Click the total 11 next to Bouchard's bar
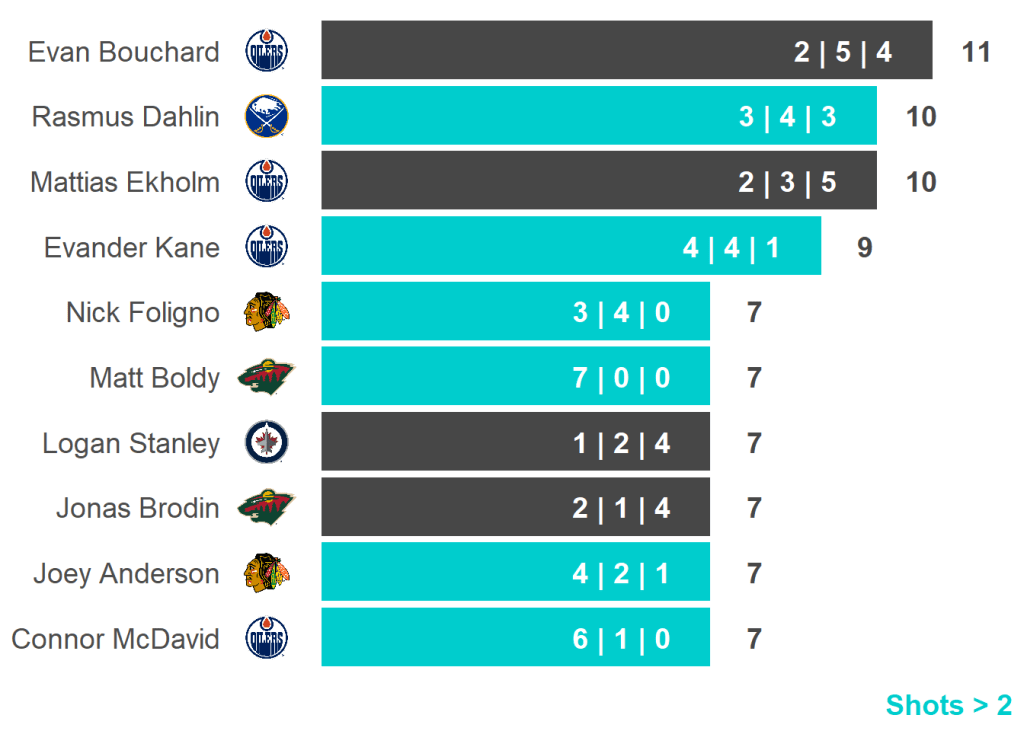Screen dimensions: 1024x731 pos(975,52)
